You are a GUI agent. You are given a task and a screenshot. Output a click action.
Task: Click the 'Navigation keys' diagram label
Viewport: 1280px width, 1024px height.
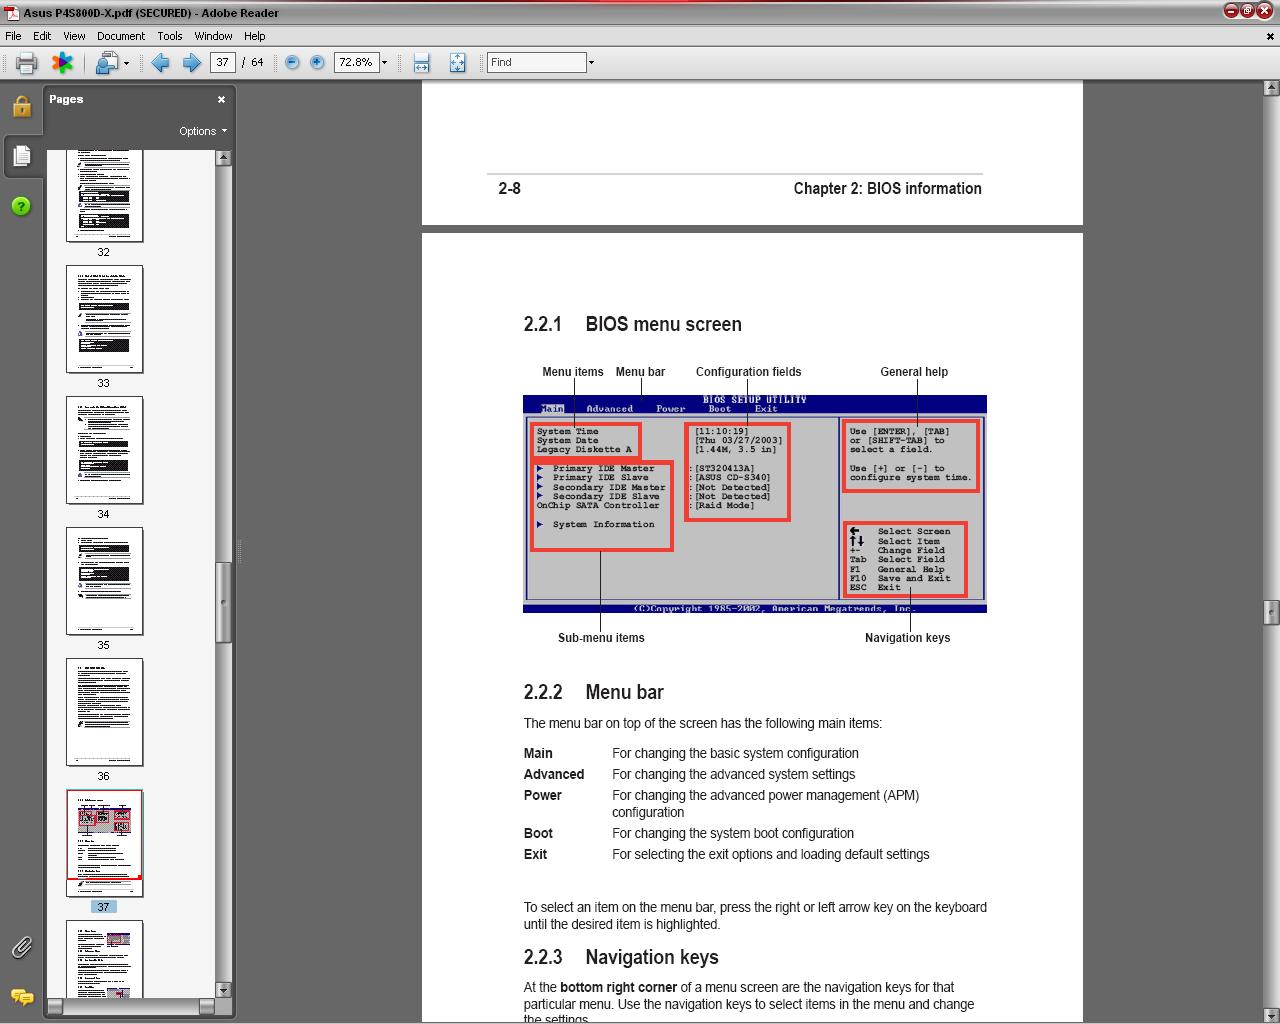(x=907, y=638)
